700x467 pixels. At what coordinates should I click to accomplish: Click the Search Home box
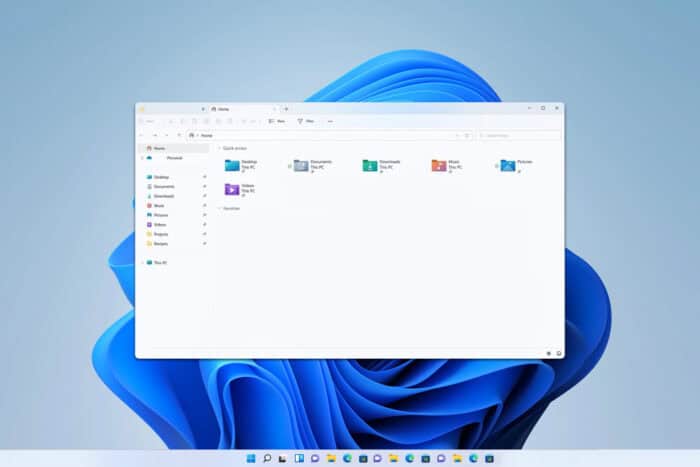coord(520,135)
